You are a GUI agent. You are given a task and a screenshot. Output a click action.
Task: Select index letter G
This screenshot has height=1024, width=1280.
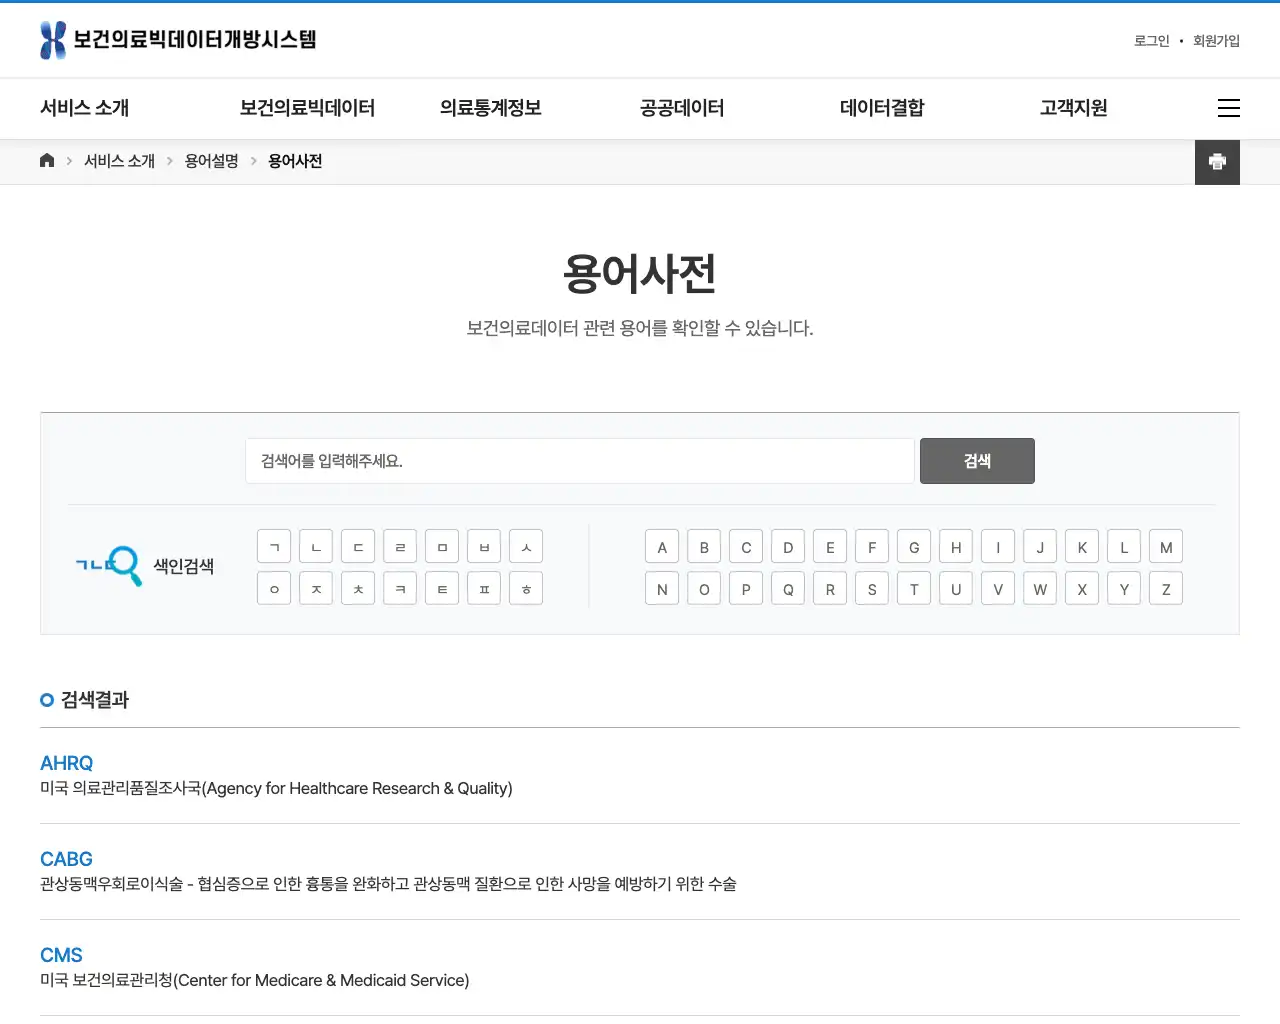click(914, 547)
